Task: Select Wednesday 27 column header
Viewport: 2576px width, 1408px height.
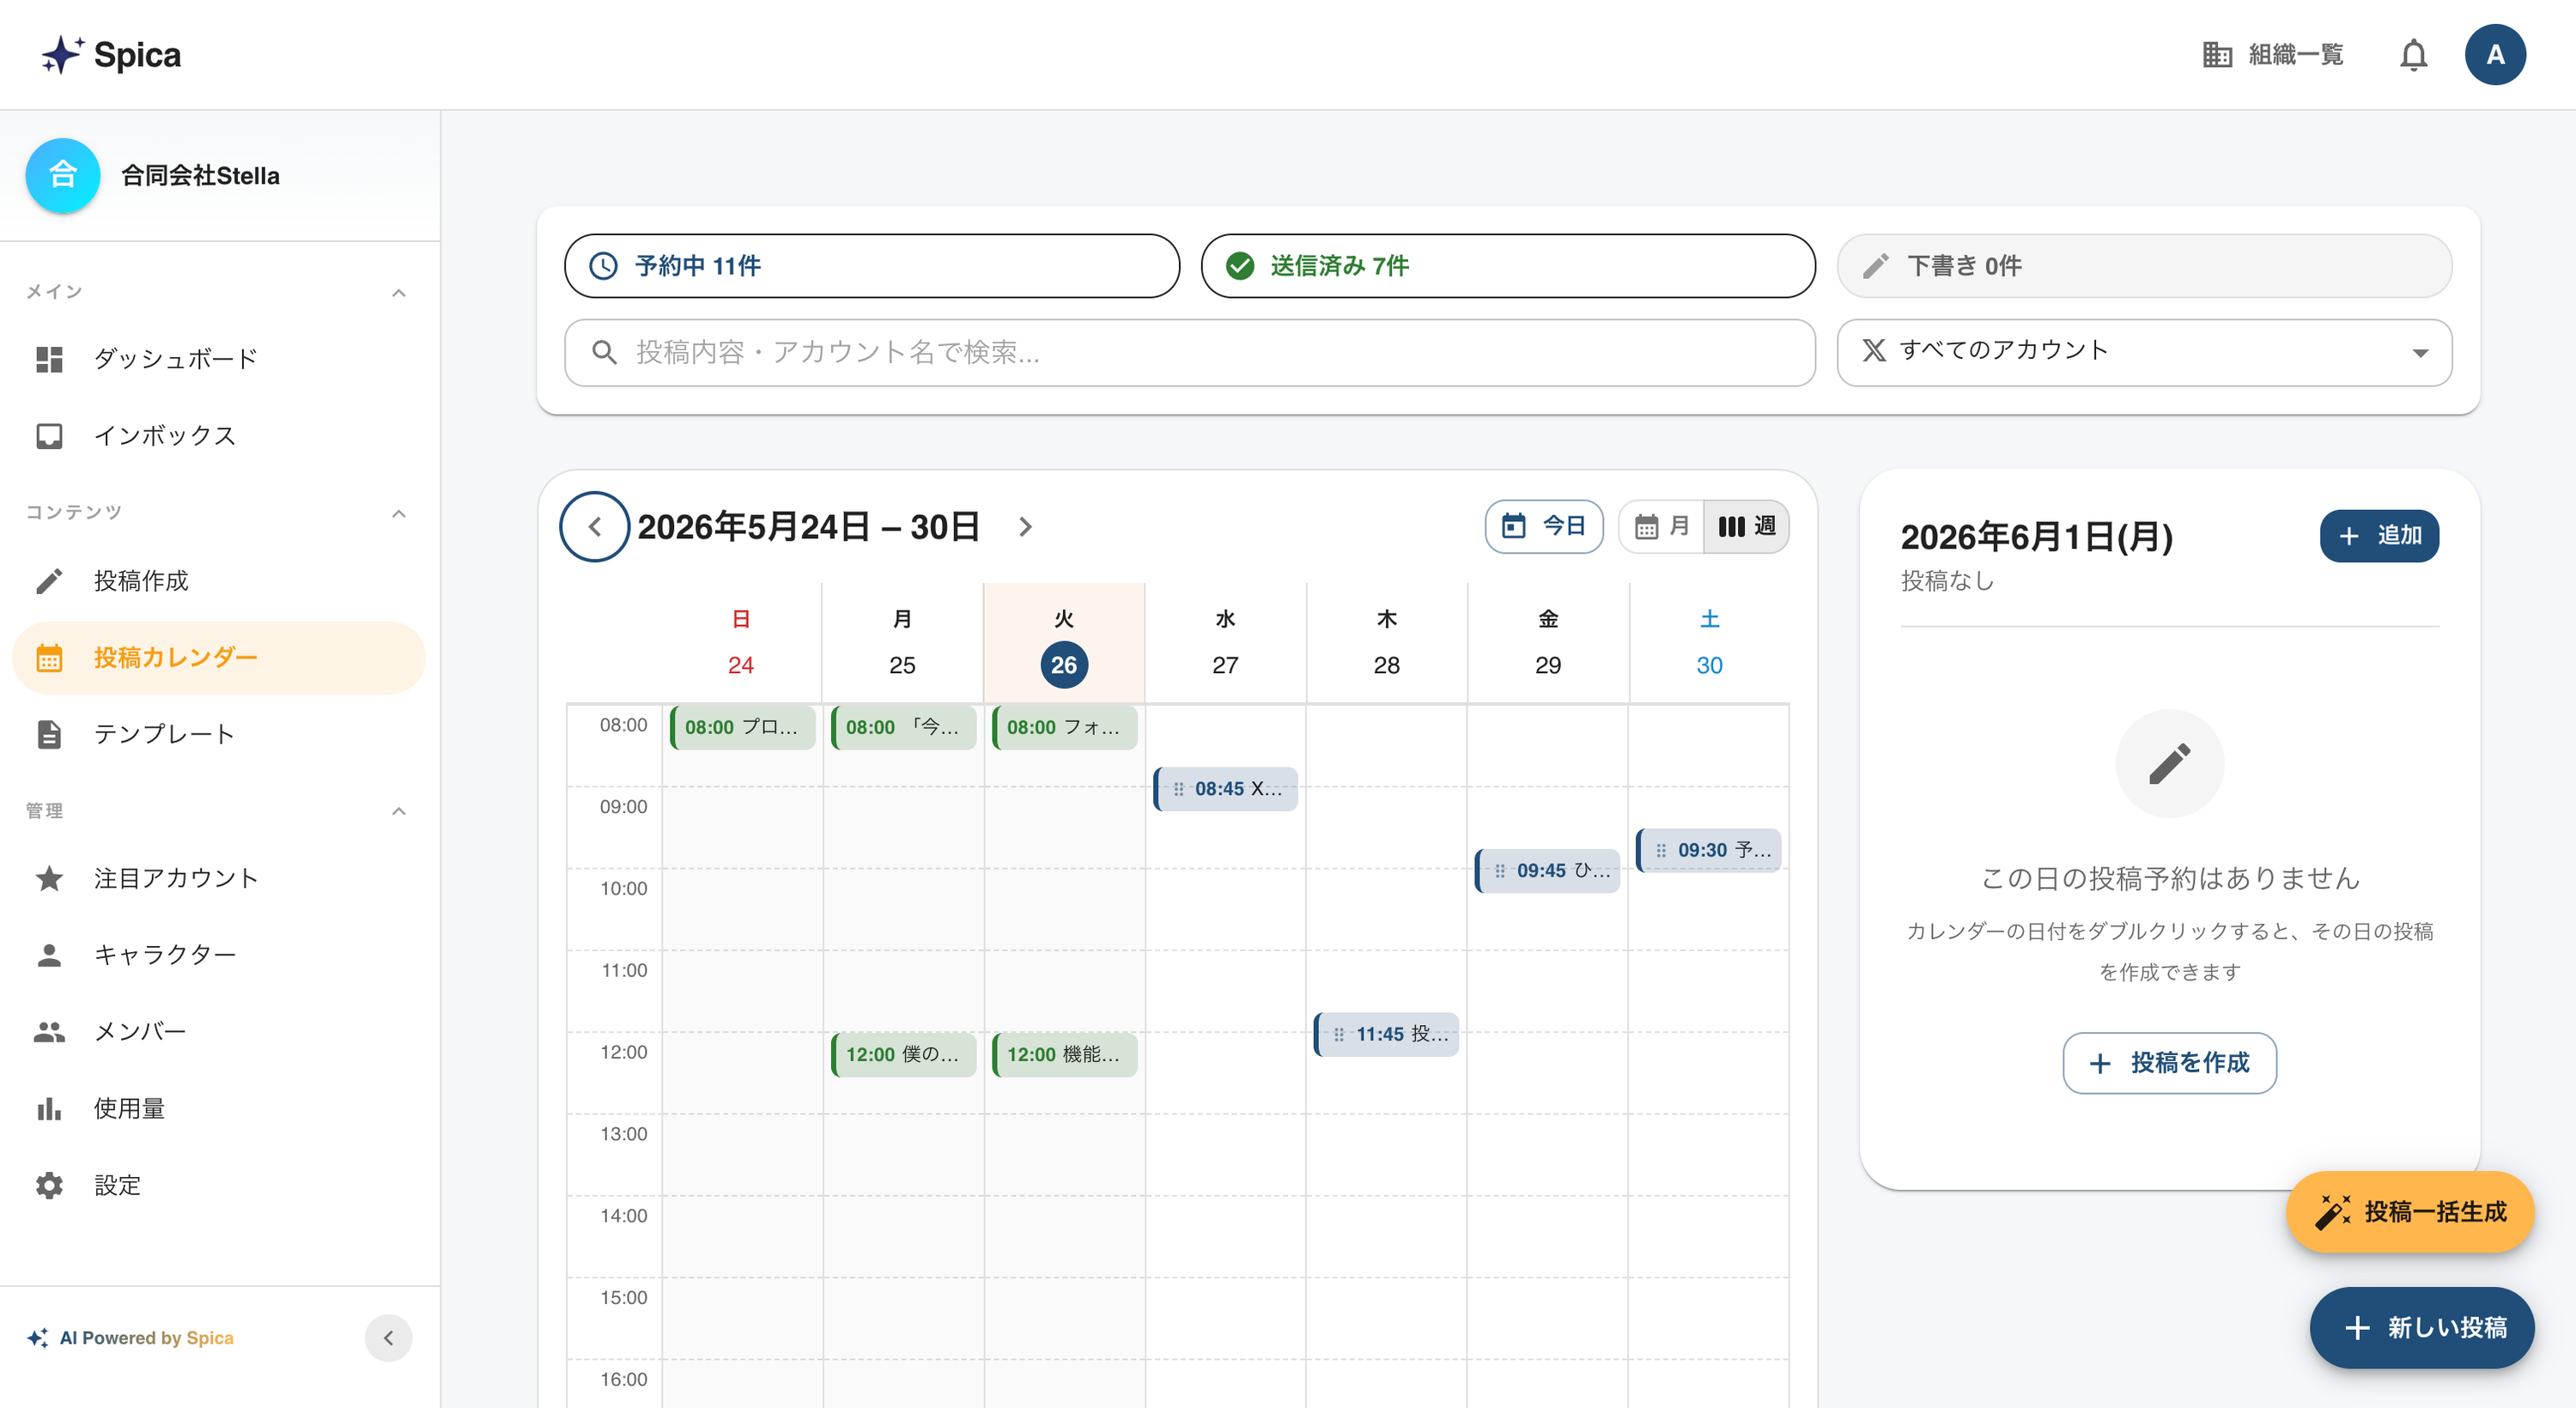Action: [x=1225, y=642]
